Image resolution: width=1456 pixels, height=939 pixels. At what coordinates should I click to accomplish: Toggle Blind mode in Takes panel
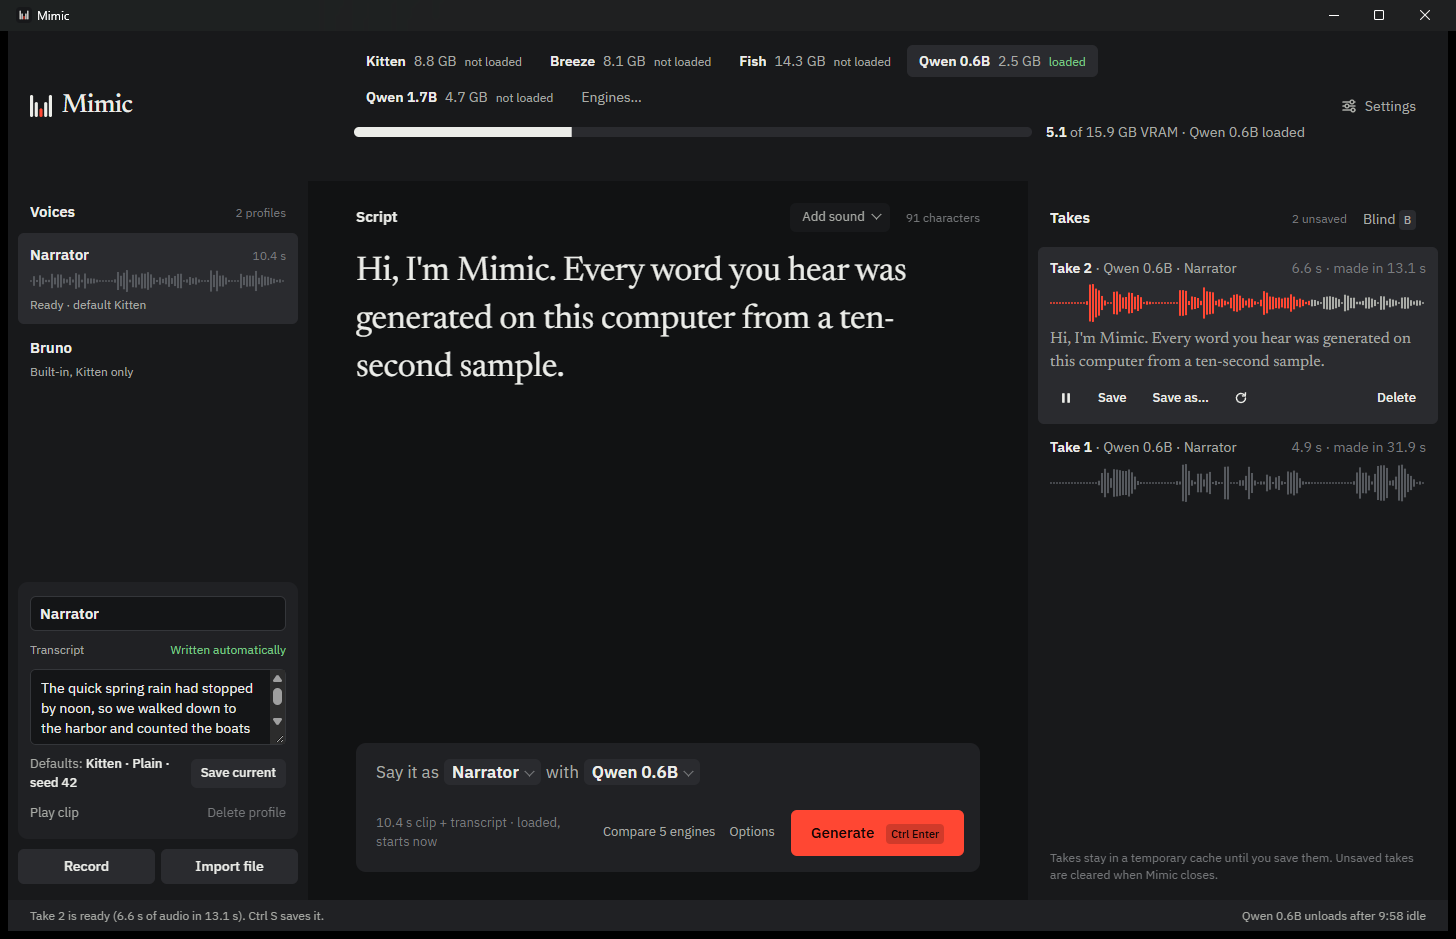tap(1389, 219)
